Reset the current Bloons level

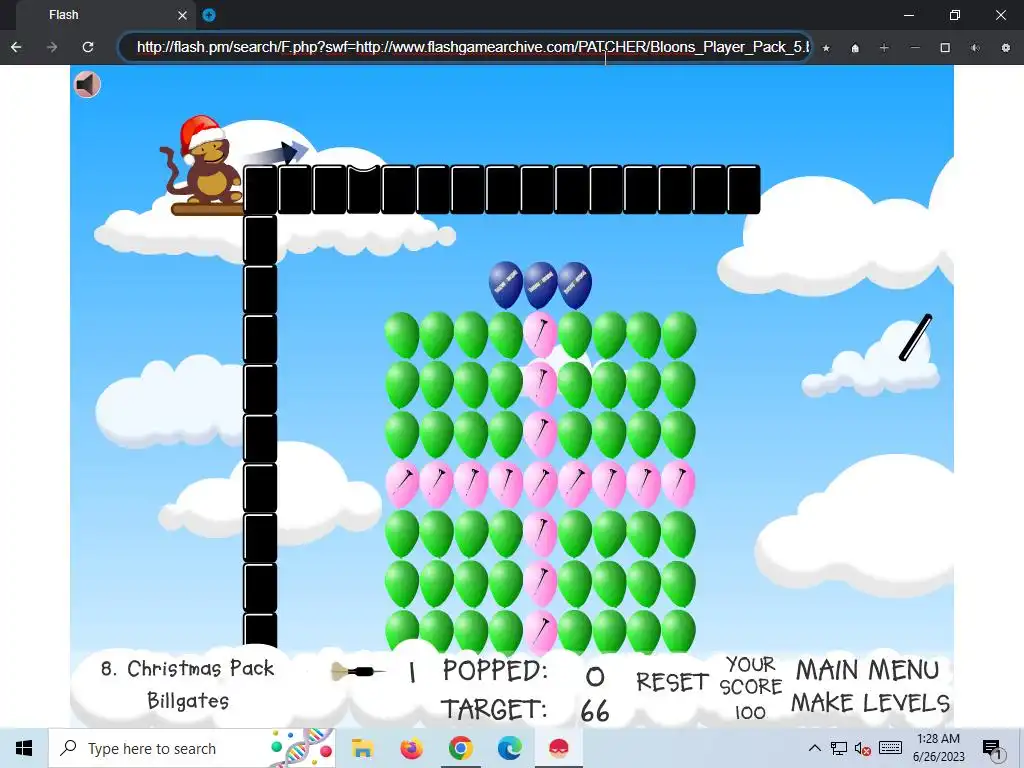pyautogui.click(x=672, y=682)
